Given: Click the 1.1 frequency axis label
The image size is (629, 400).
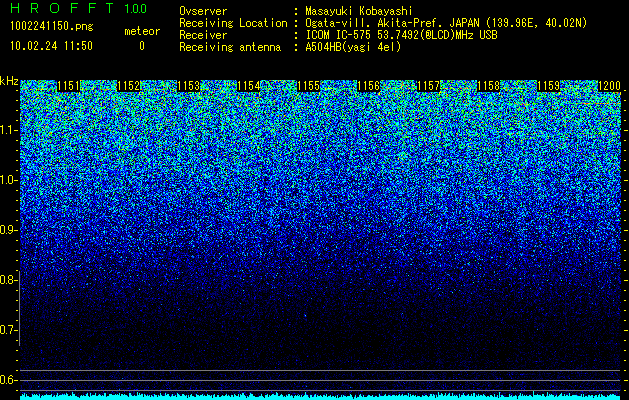Looking at the screenshot, I should (8, 130).
